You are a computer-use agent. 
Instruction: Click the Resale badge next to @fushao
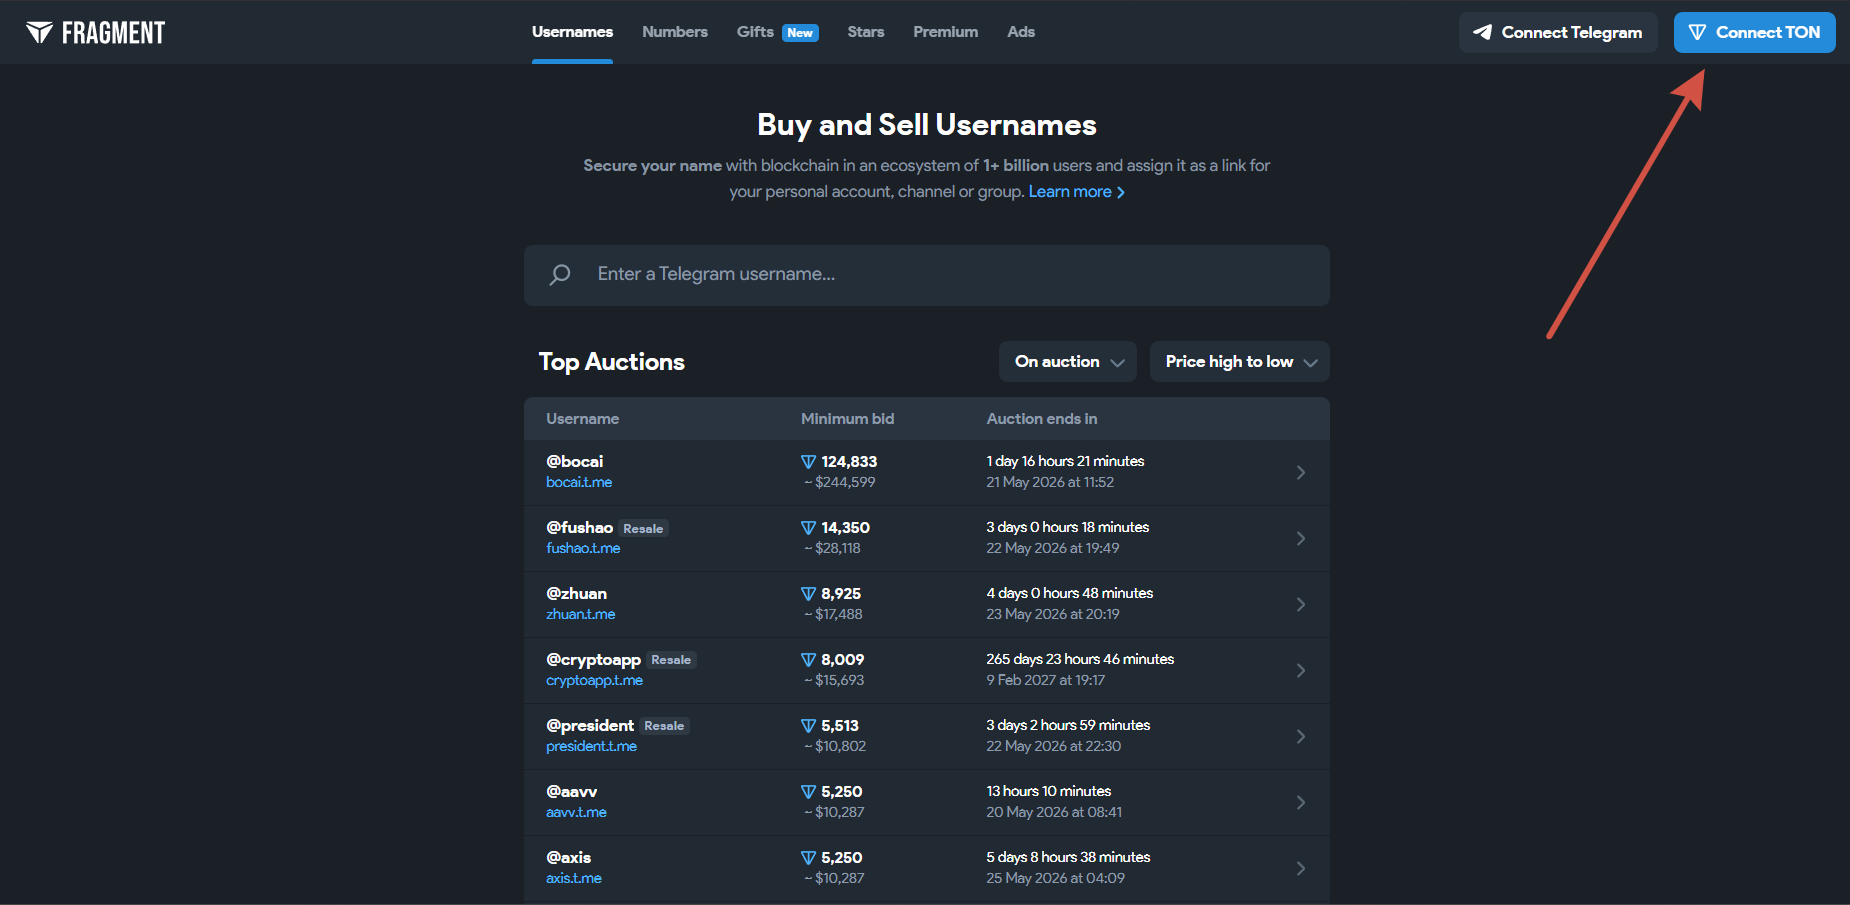point(643,529)
